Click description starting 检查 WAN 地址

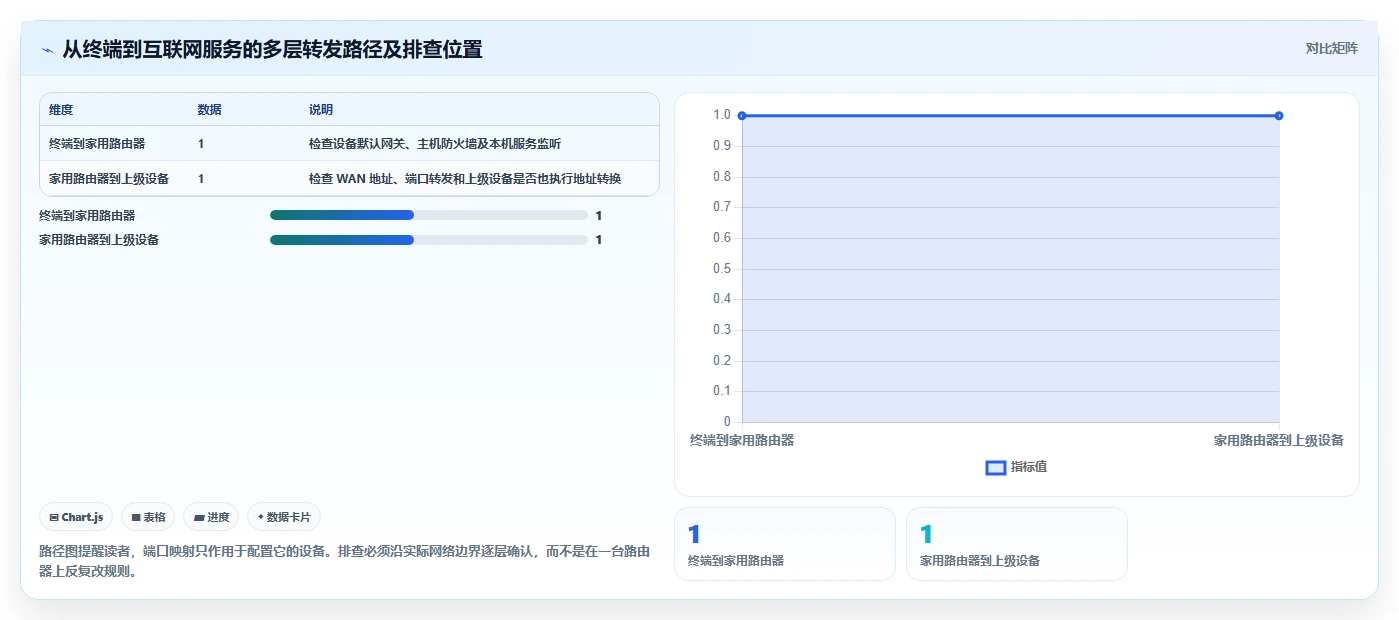point(465,179)
